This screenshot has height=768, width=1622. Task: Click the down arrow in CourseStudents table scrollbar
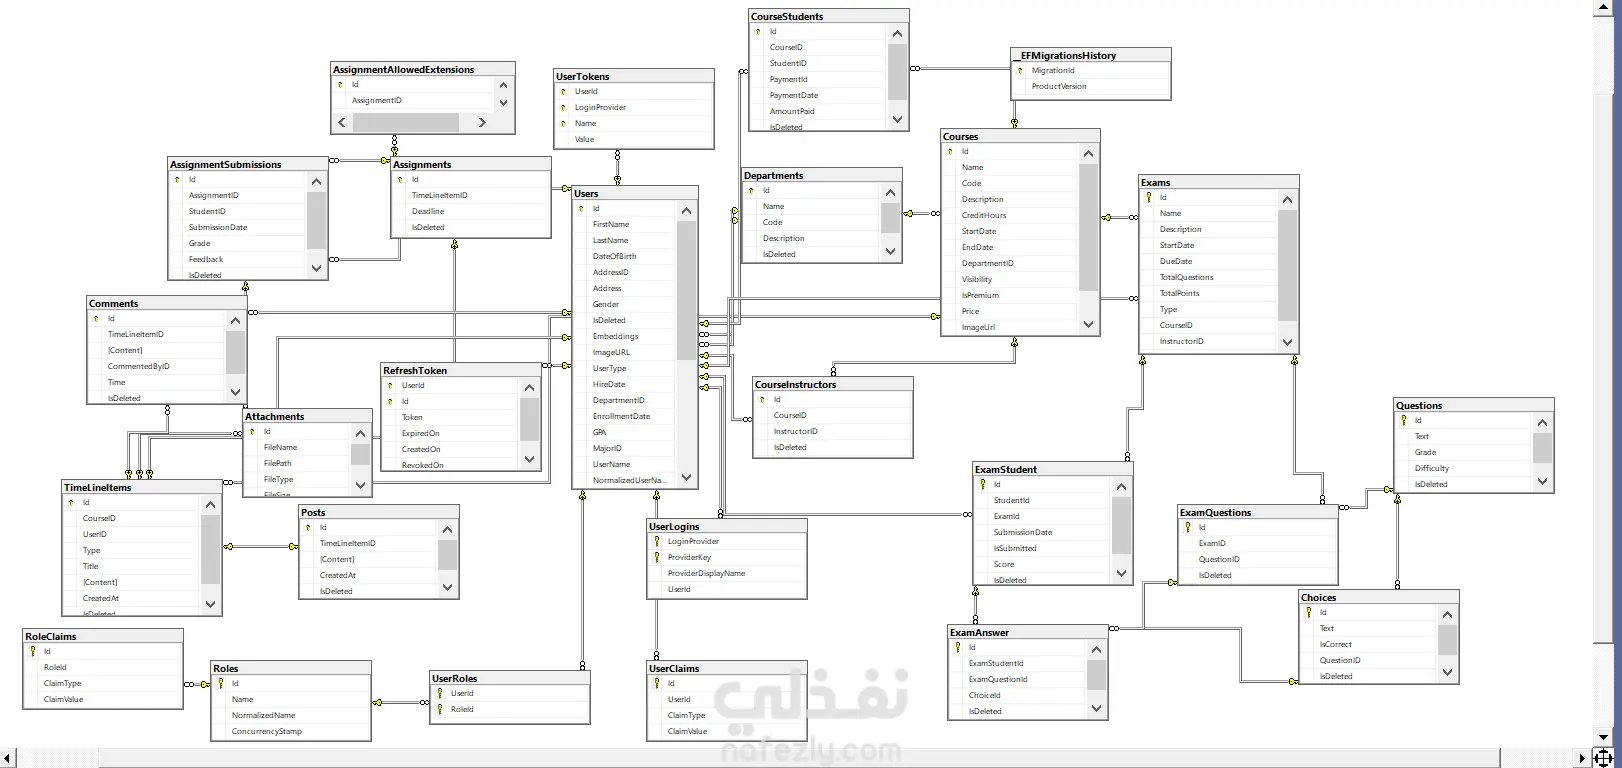[x=897, y=119]
